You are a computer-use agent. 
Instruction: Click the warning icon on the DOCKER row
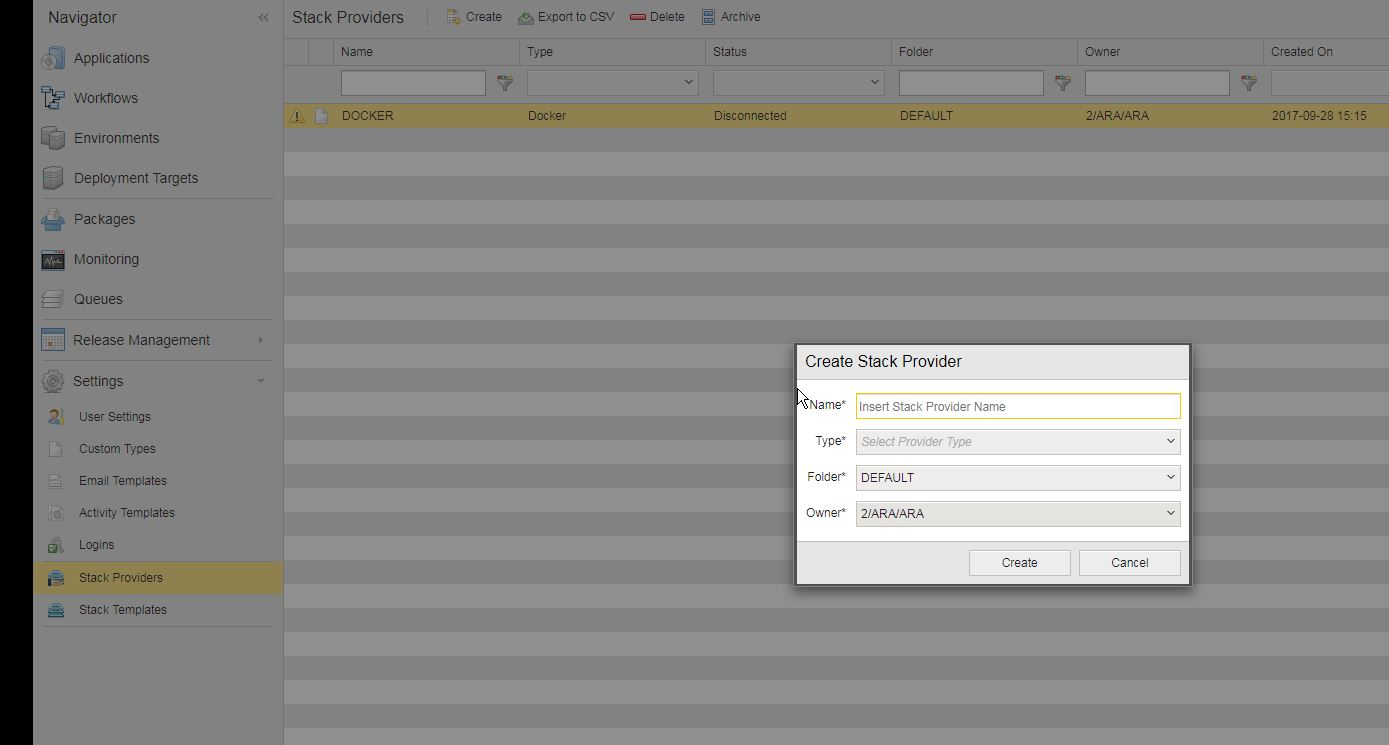pos(297,115)
